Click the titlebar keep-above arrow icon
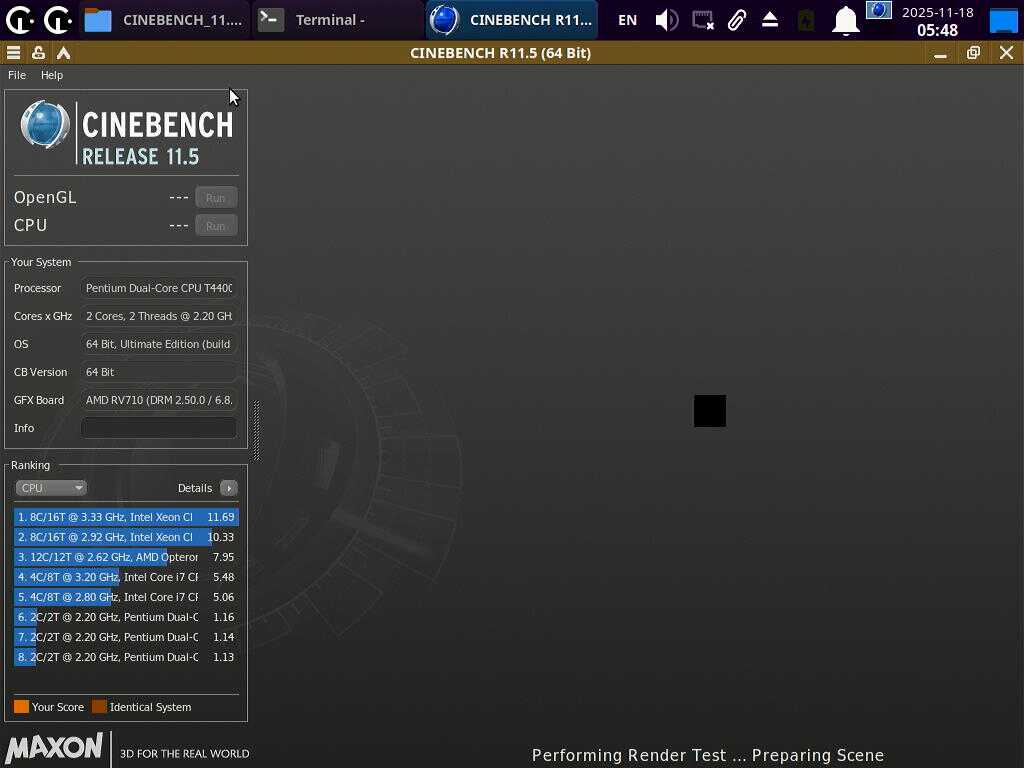Image resolution: width=1024 pixels, height=768 pixels. (x=63, y=53)
